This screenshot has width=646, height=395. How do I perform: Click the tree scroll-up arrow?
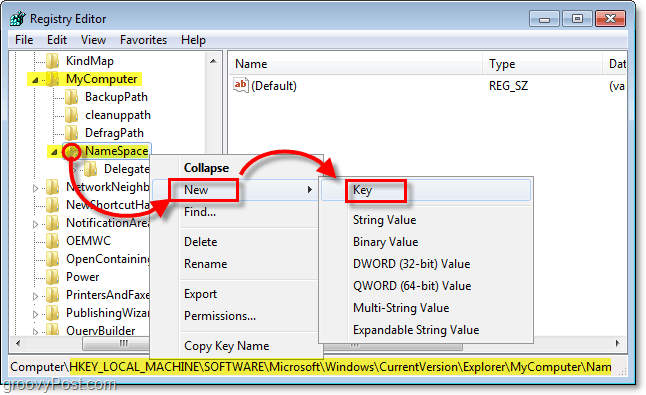point(213,61)
